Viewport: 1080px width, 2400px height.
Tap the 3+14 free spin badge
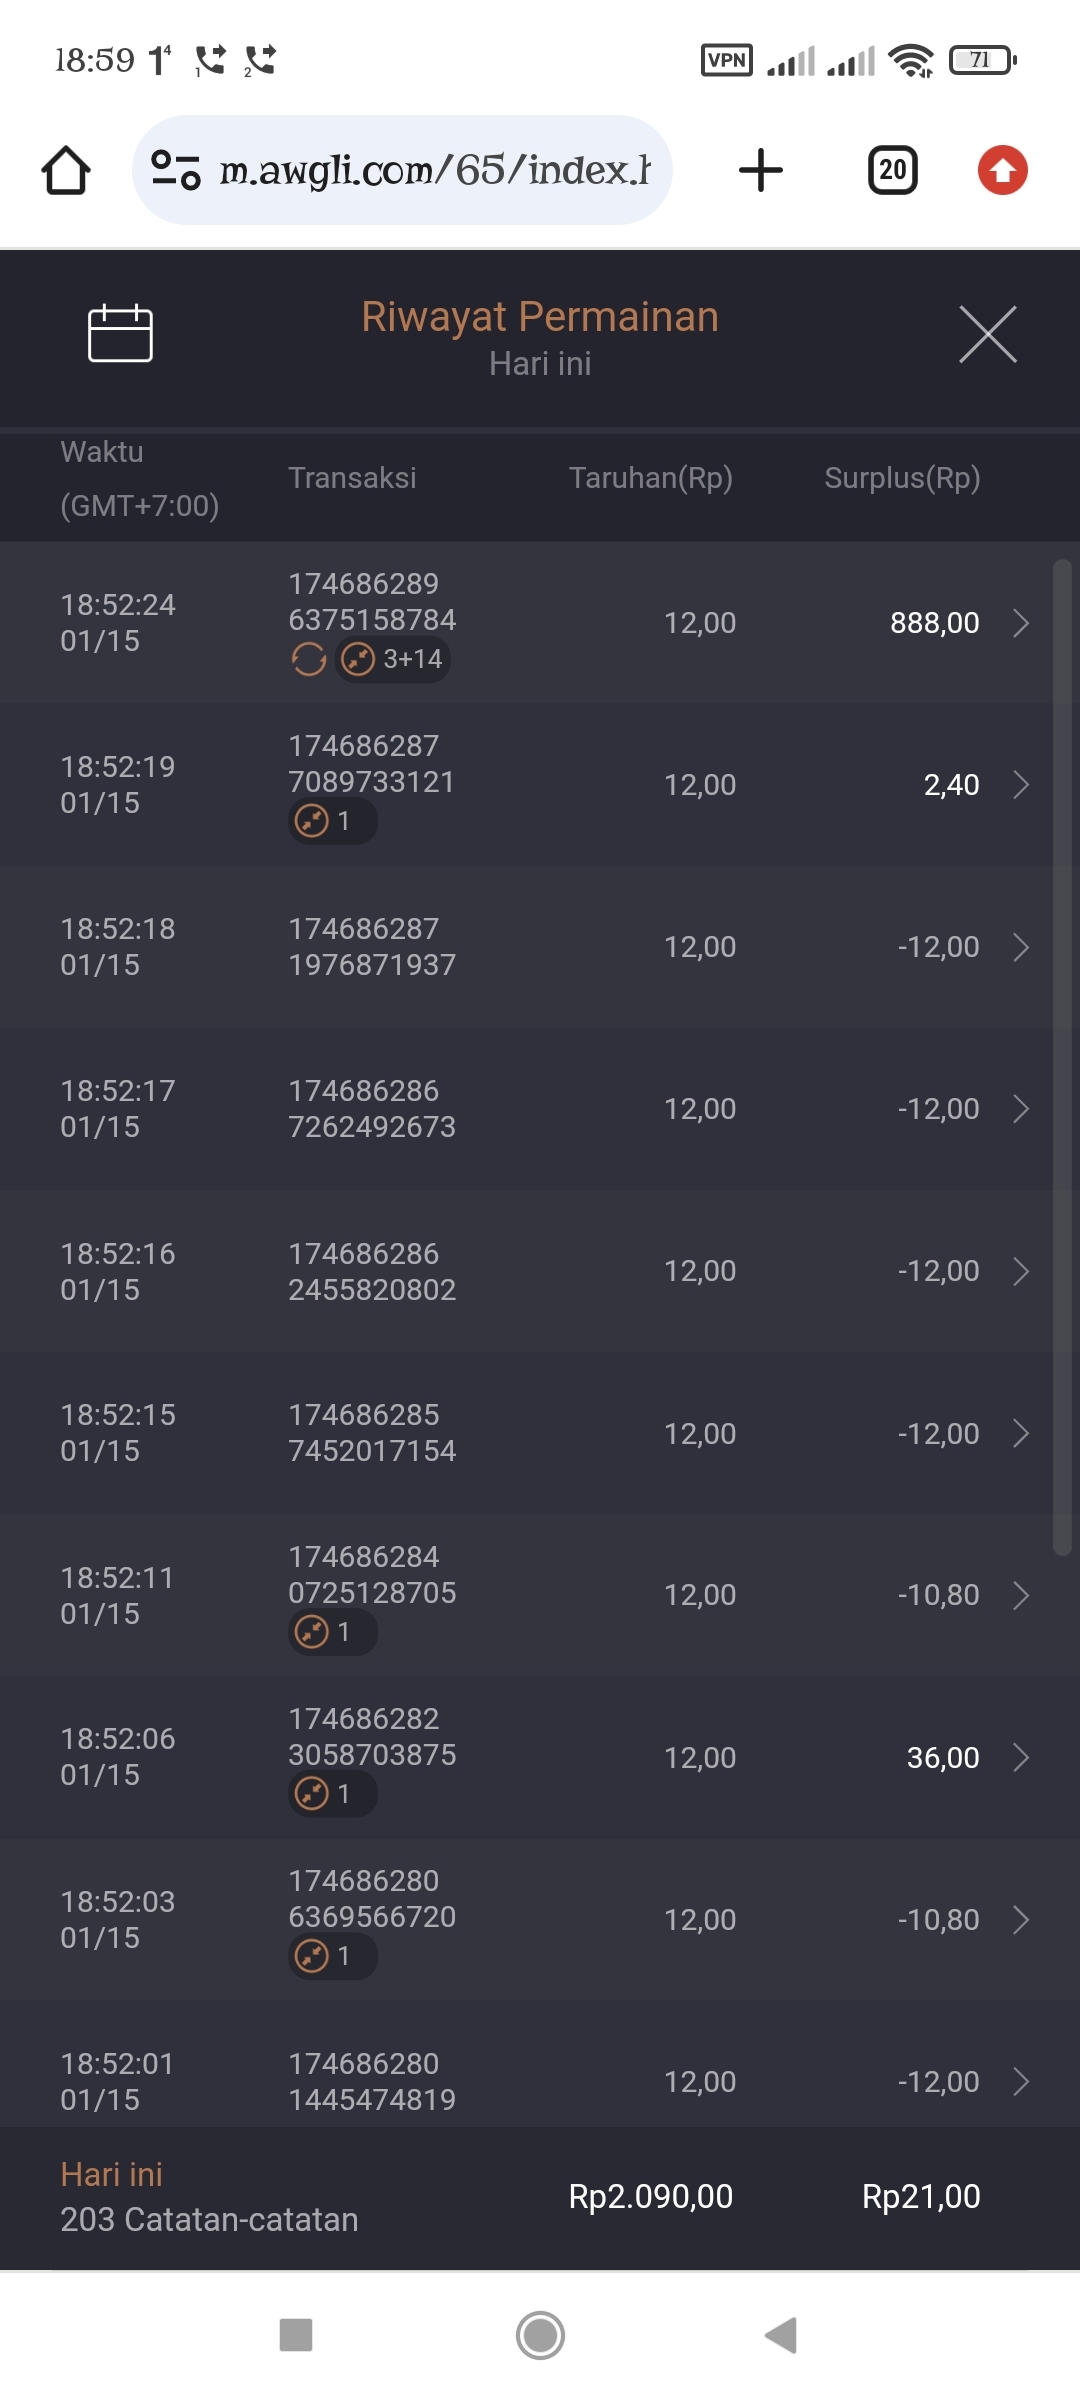coord(393,659)
